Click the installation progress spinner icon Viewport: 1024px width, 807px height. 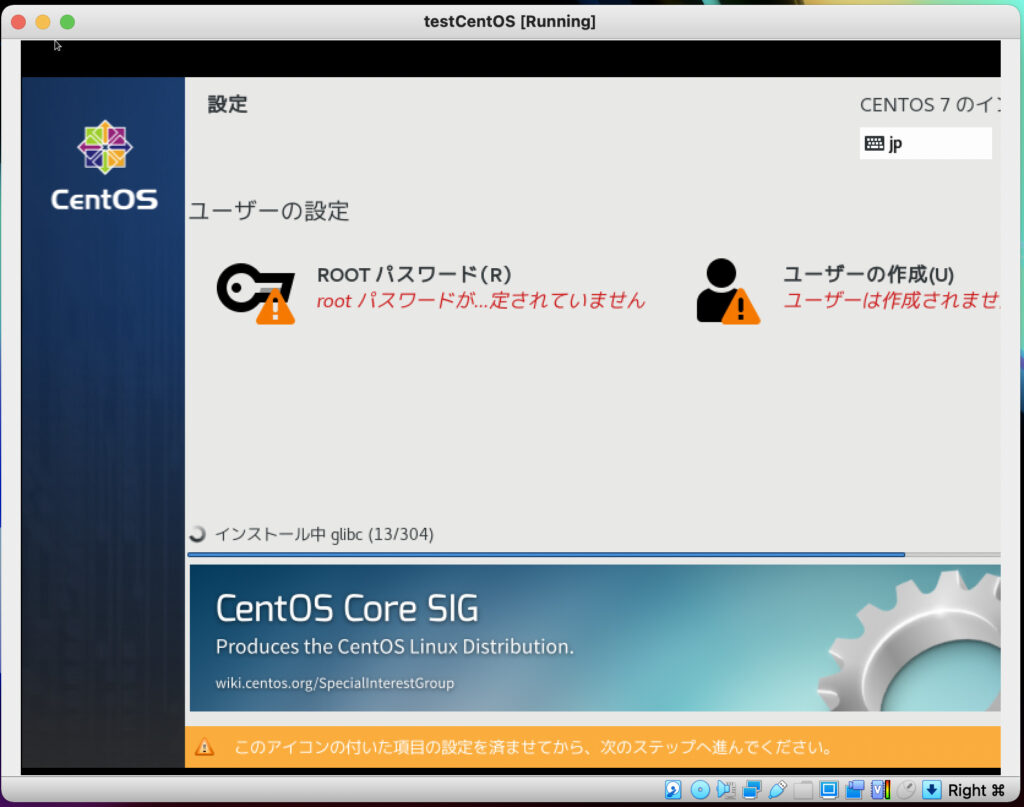(x=197, y=534)
